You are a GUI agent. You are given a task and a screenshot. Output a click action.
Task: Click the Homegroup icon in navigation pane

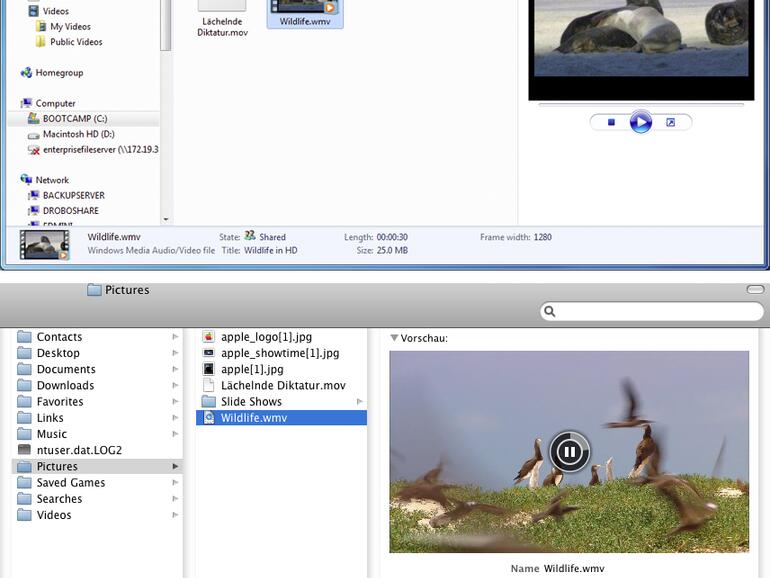coord(26,73)
